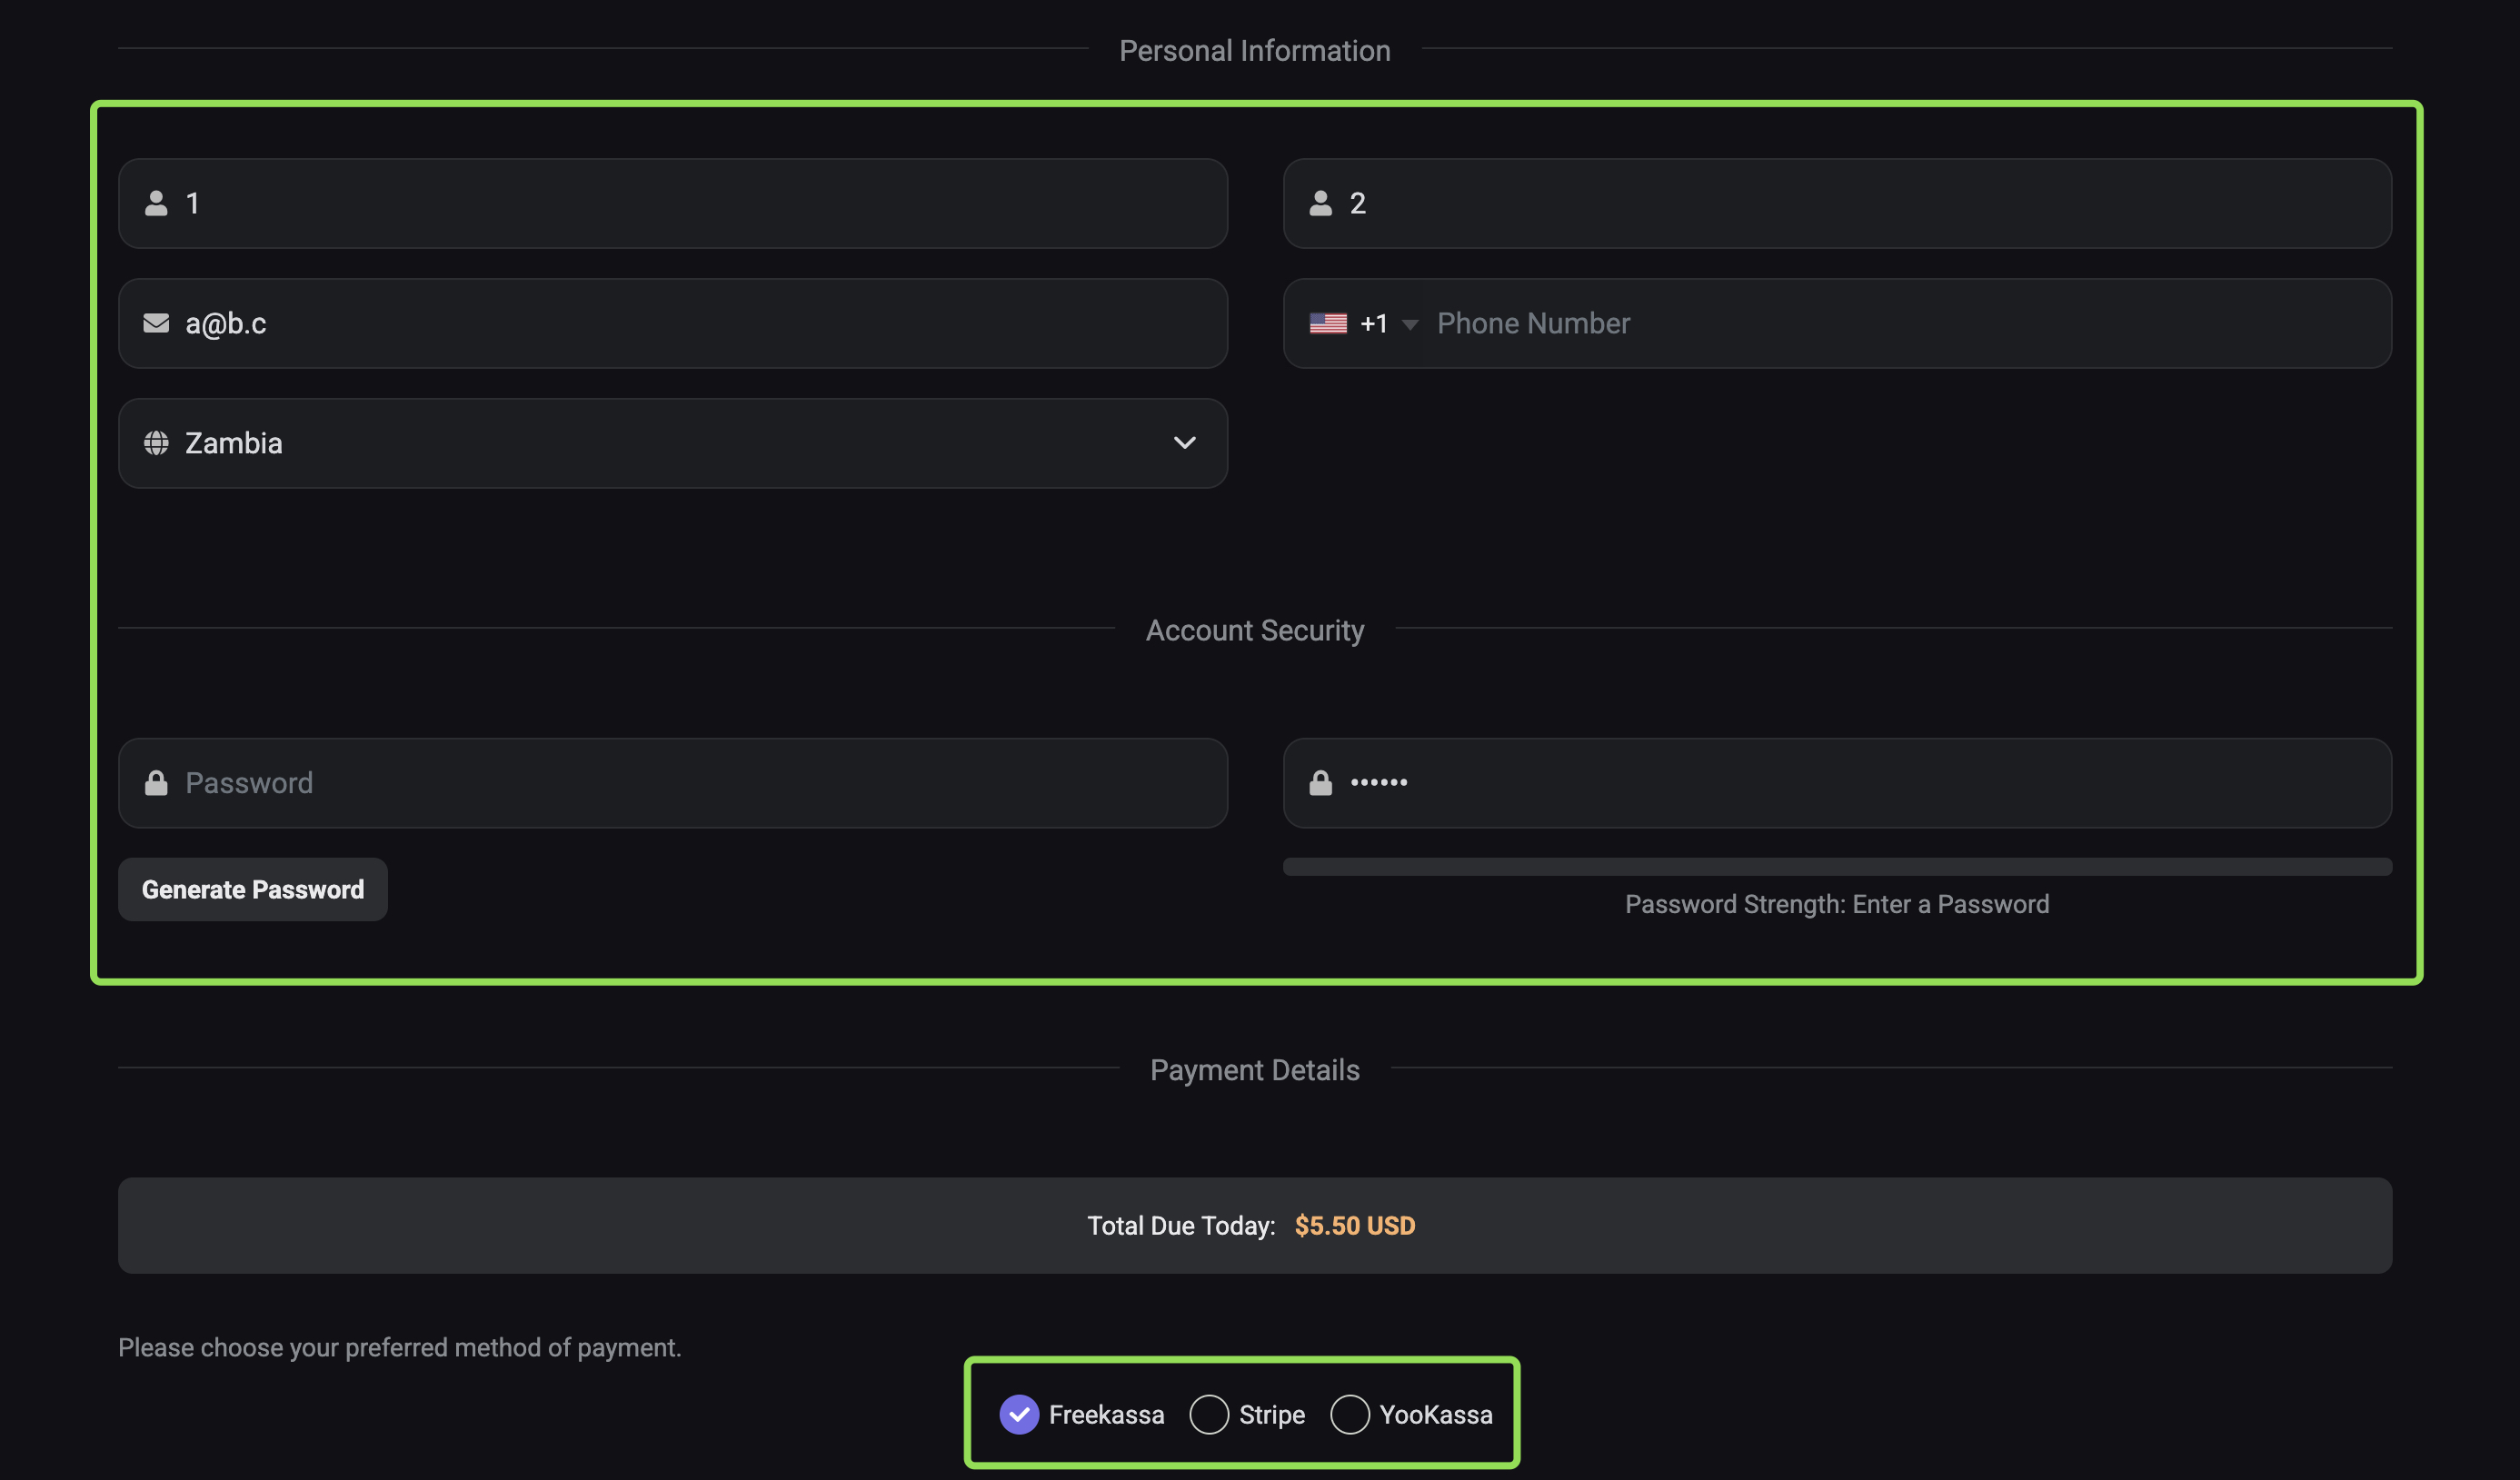Image resolution: width=2520 pixels, height=1480 pixels.
Task: Click the US flag icon in the phone field
Action: (x=1328, y=323)
